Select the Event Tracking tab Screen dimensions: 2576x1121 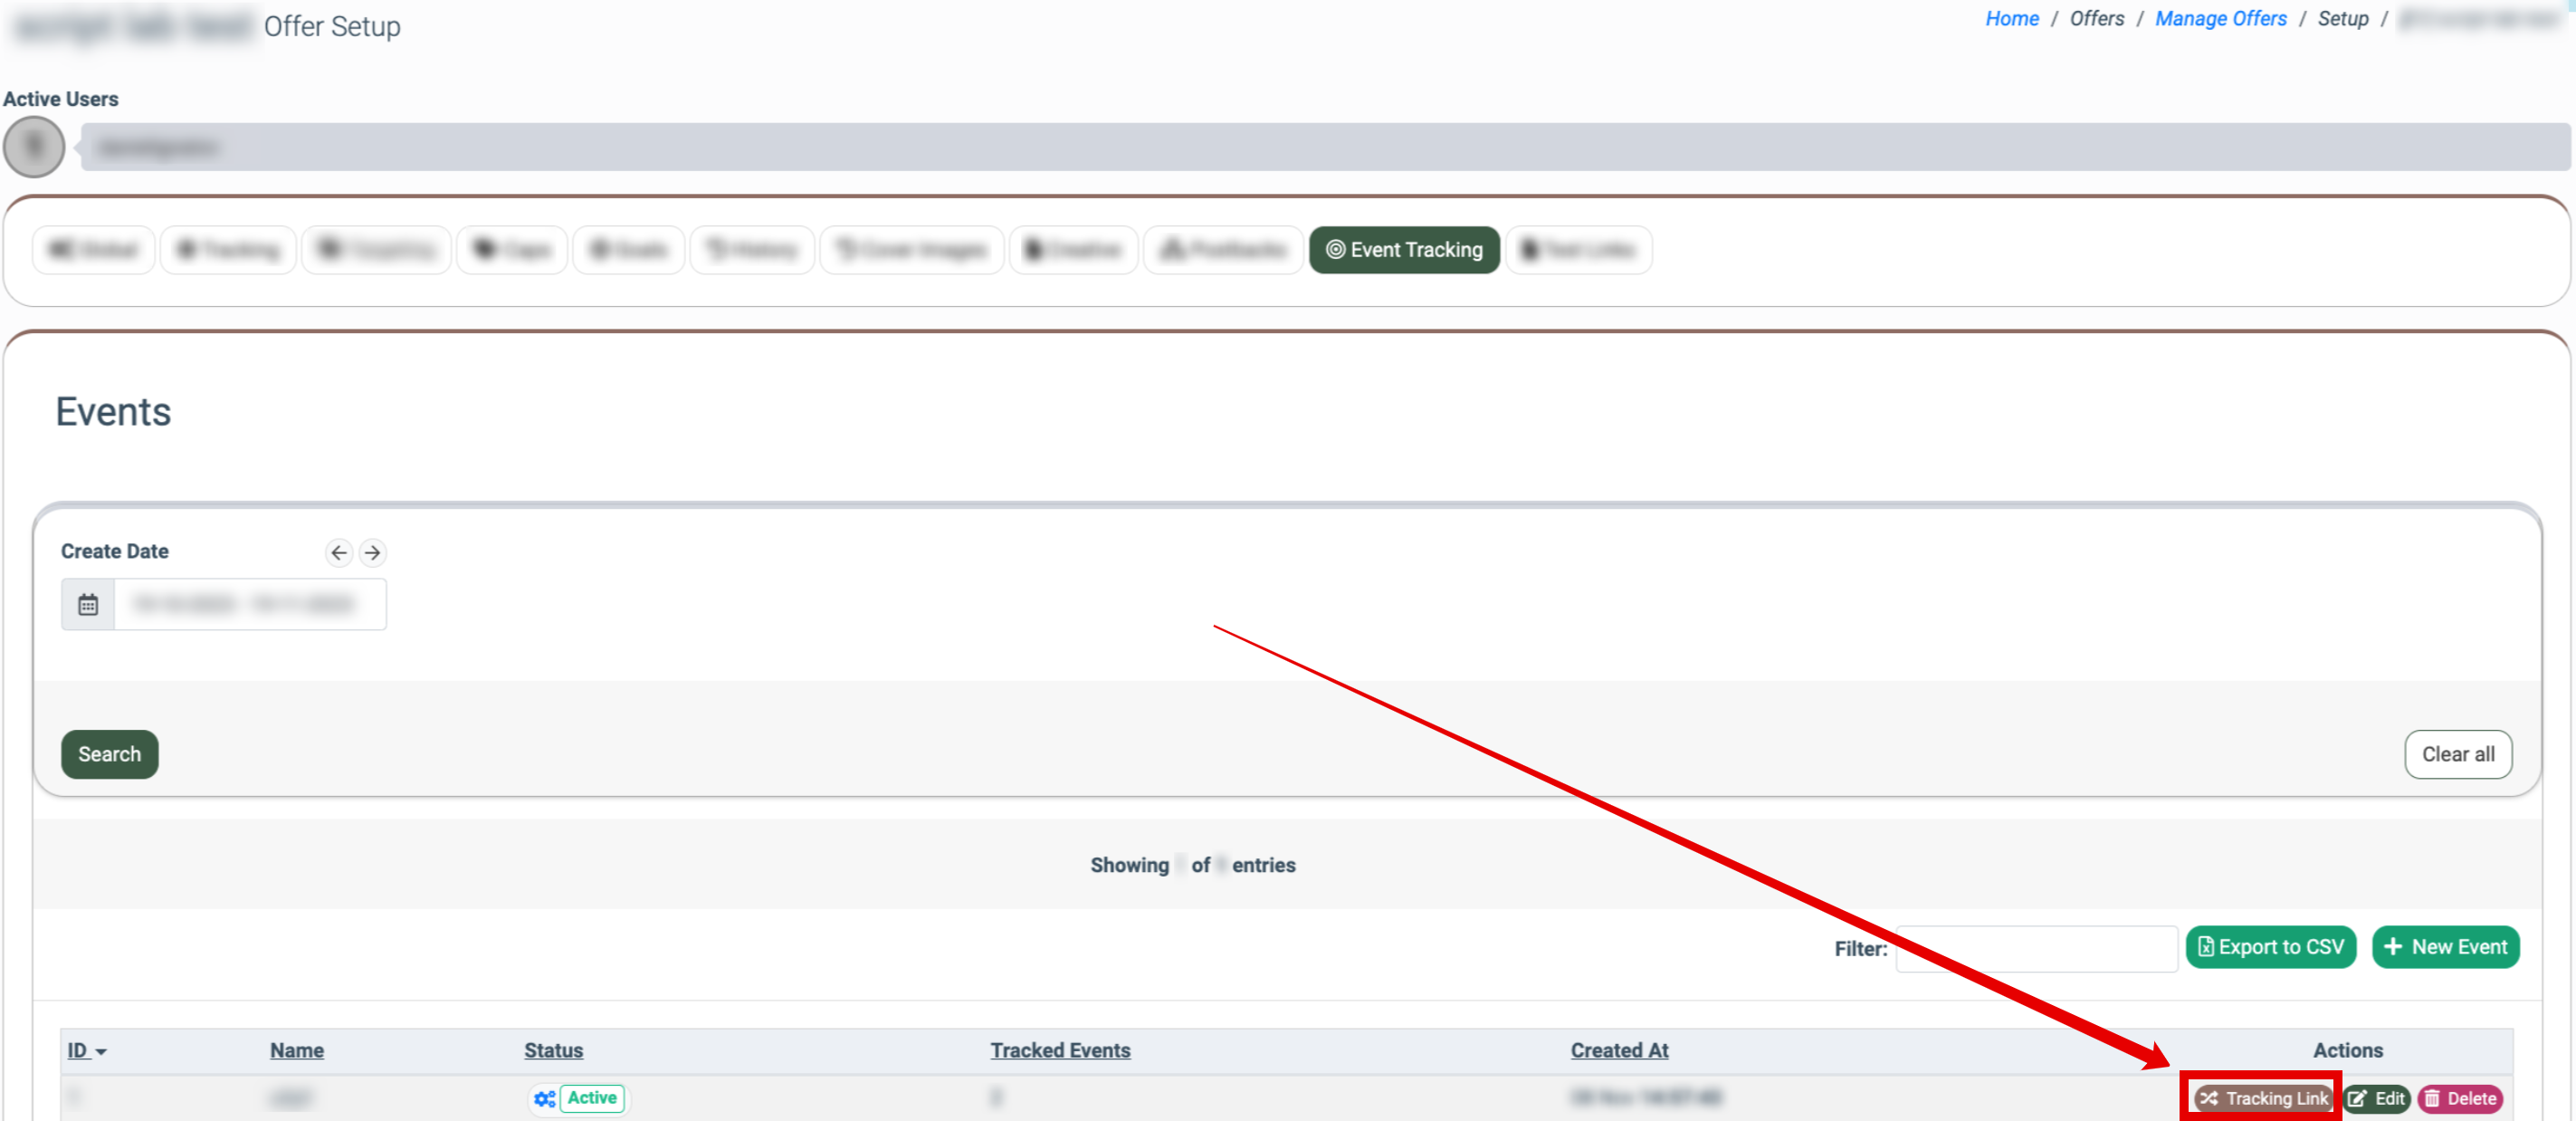point(1404,250)
